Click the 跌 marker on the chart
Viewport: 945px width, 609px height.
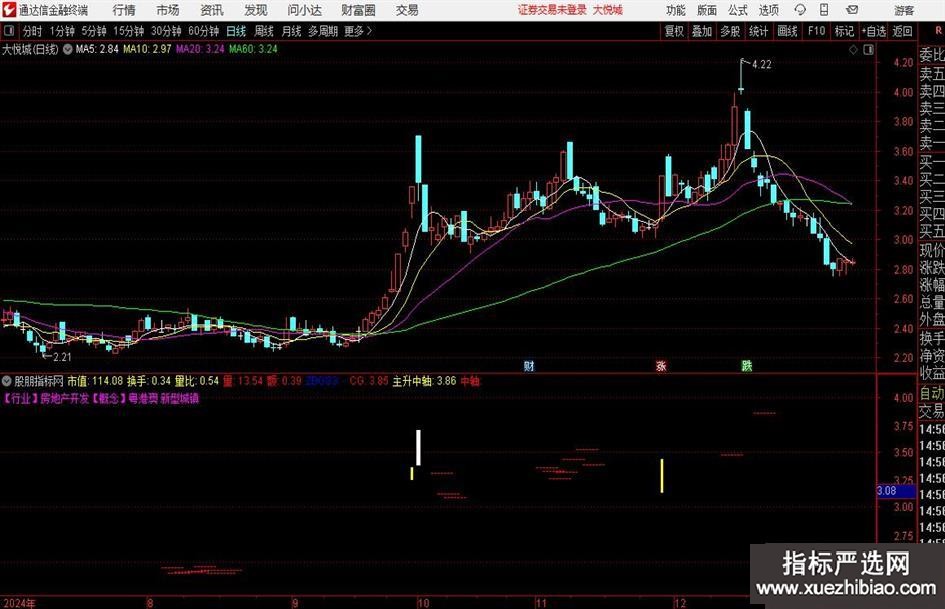coord(747,365)
